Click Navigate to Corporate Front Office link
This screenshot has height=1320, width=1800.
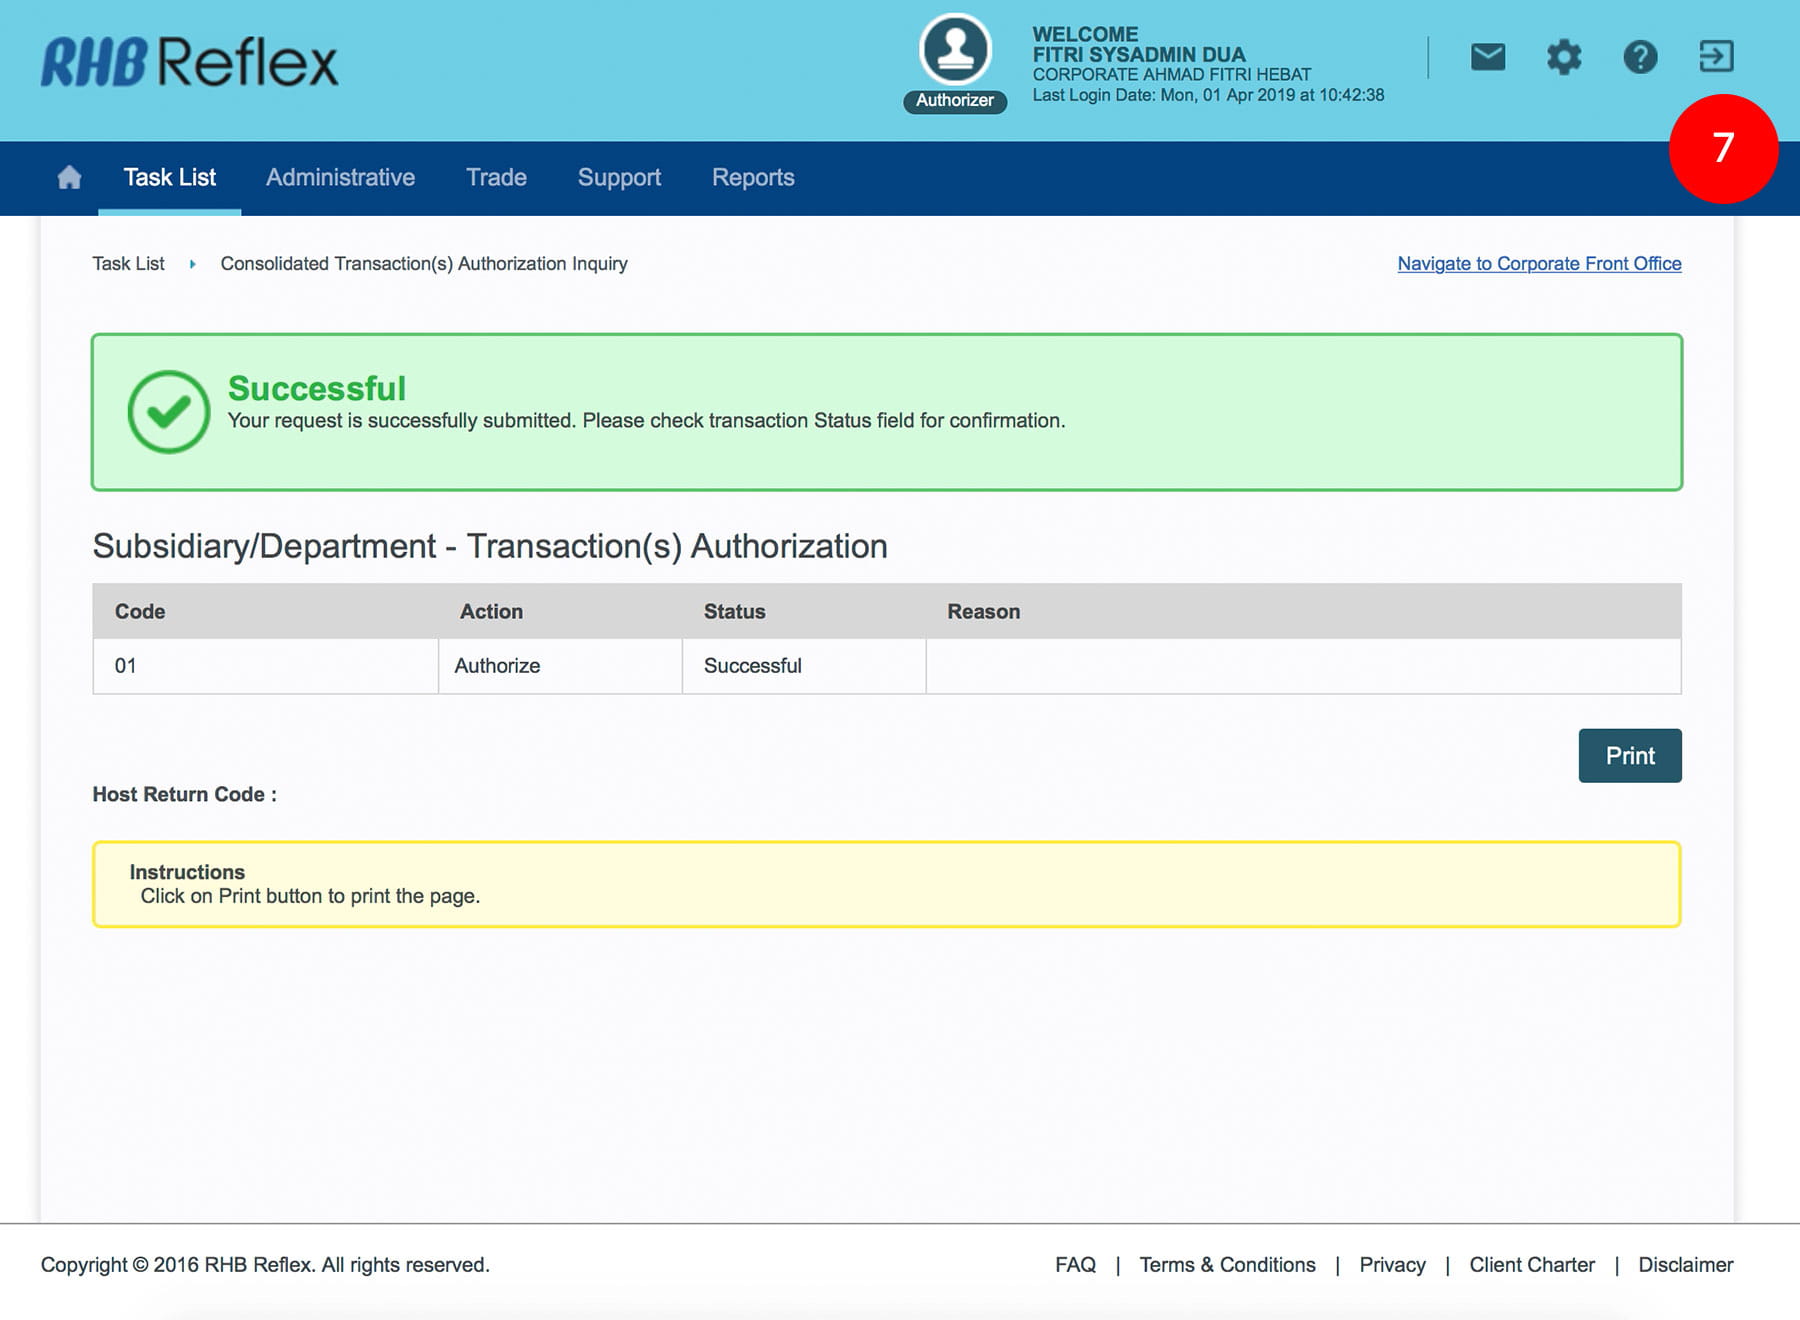click(x=1539, y=264)
